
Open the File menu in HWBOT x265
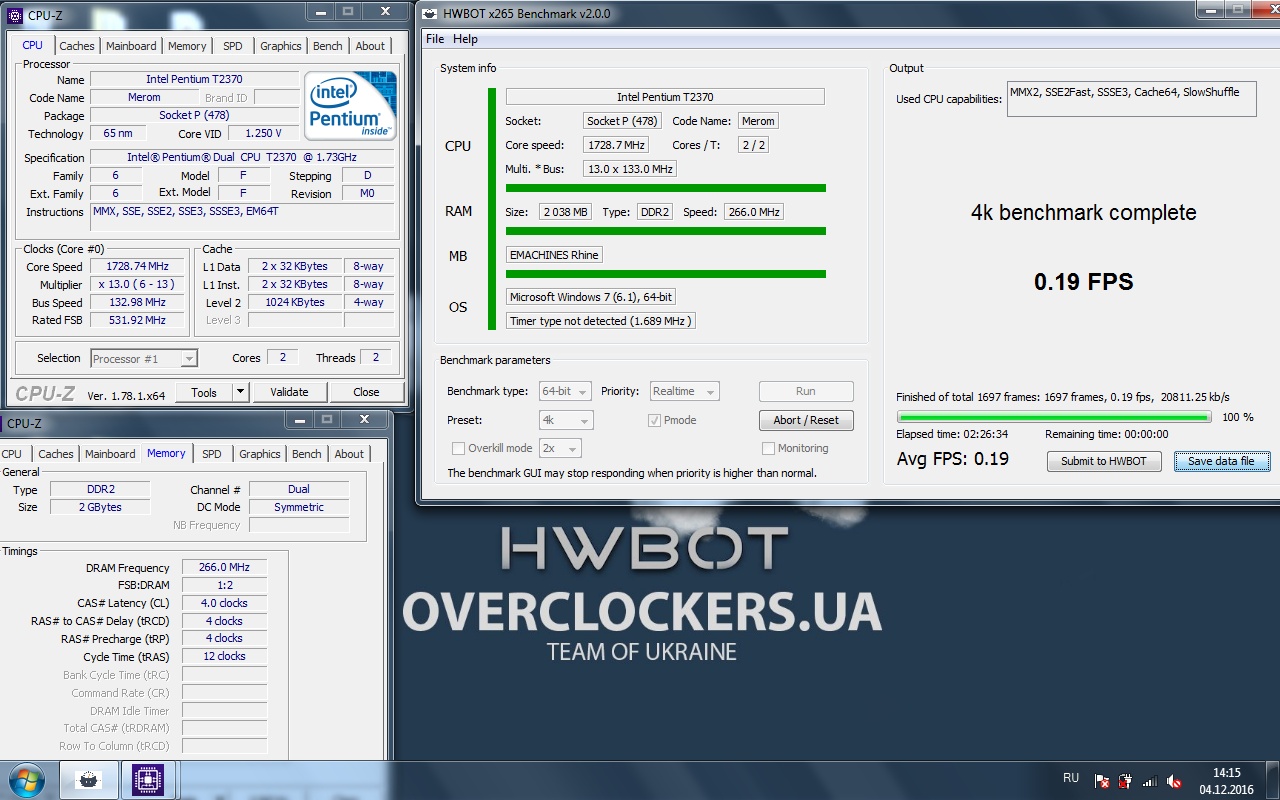(x=435, y=39)
